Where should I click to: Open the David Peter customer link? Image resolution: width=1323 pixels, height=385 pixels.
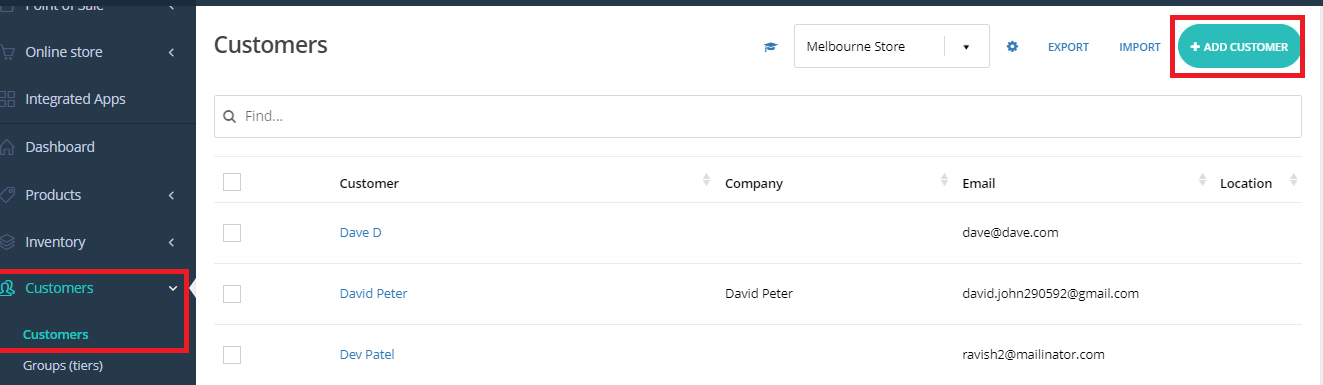373,293
